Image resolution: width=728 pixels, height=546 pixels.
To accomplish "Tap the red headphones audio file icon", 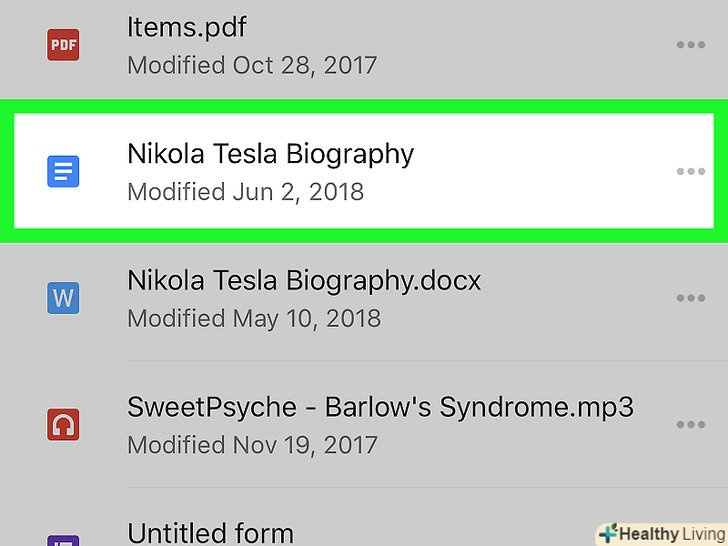I will point(64,425).
